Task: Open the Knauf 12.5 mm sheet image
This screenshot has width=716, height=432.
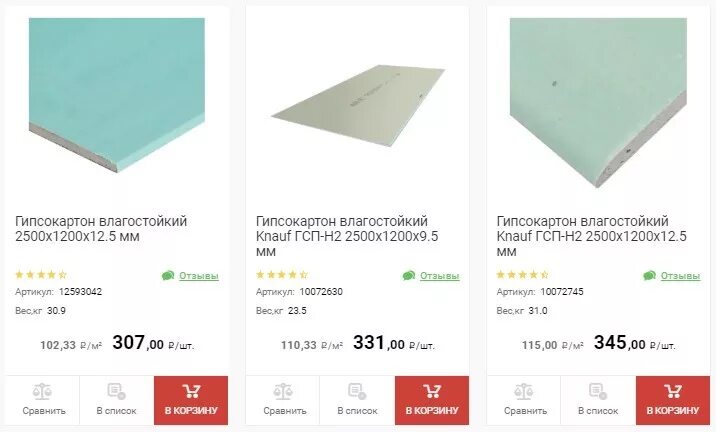Action: (598, 103)
